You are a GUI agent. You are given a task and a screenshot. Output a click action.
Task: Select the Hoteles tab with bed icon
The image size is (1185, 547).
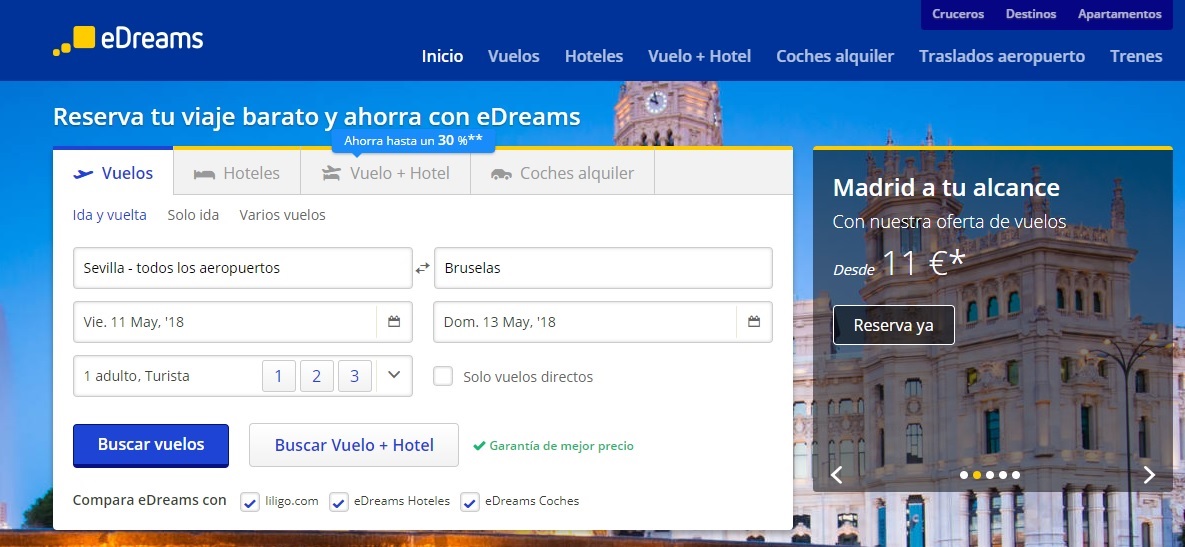click(237, 173)
